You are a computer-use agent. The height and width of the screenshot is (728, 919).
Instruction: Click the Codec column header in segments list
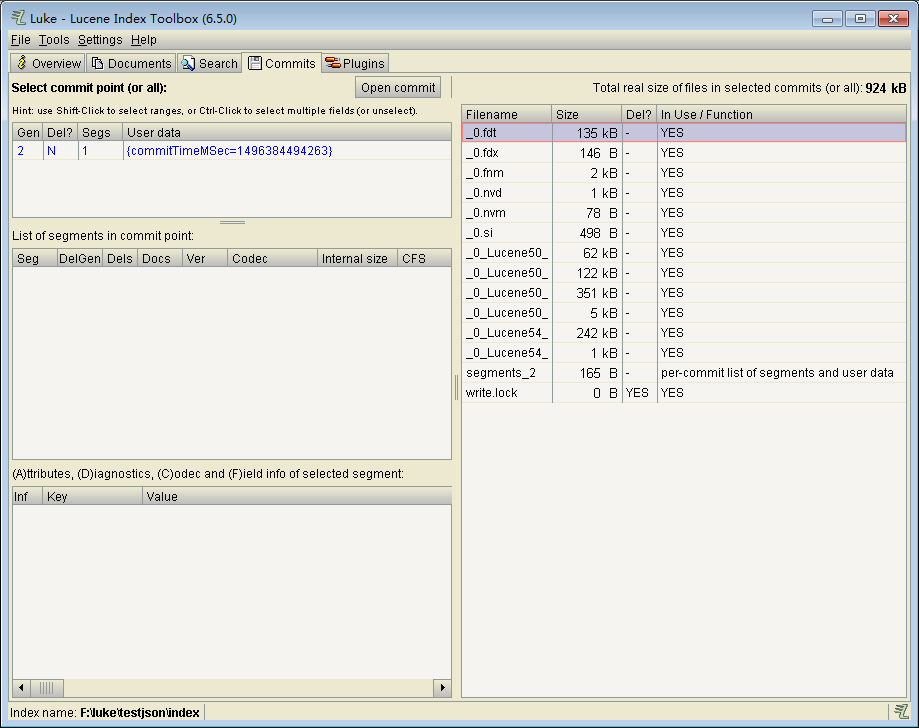(273, 258)
